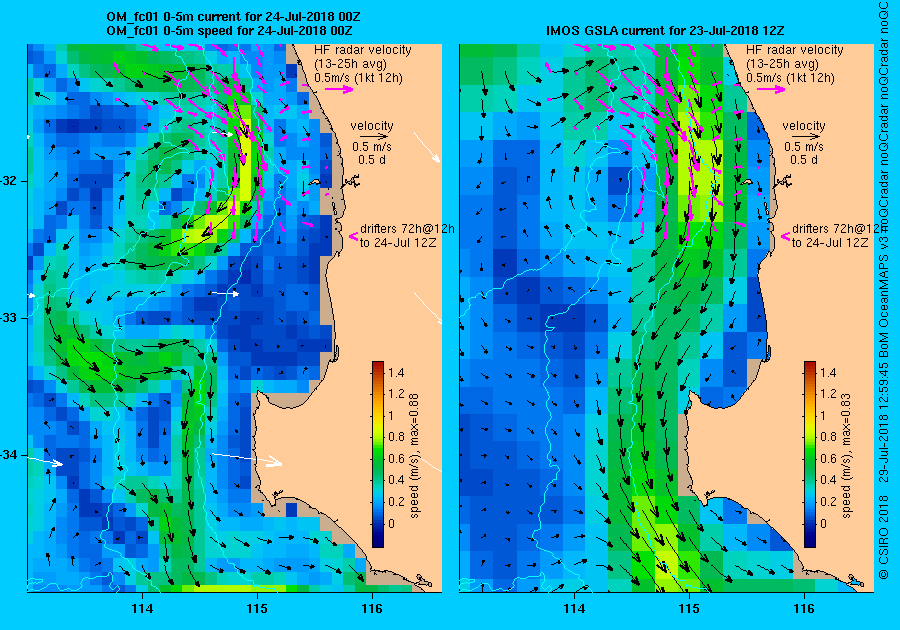The height and width of the screenshot is (630, 900).
Task: Click 'velocity' legend label on right map
Action: pos(804,126)
